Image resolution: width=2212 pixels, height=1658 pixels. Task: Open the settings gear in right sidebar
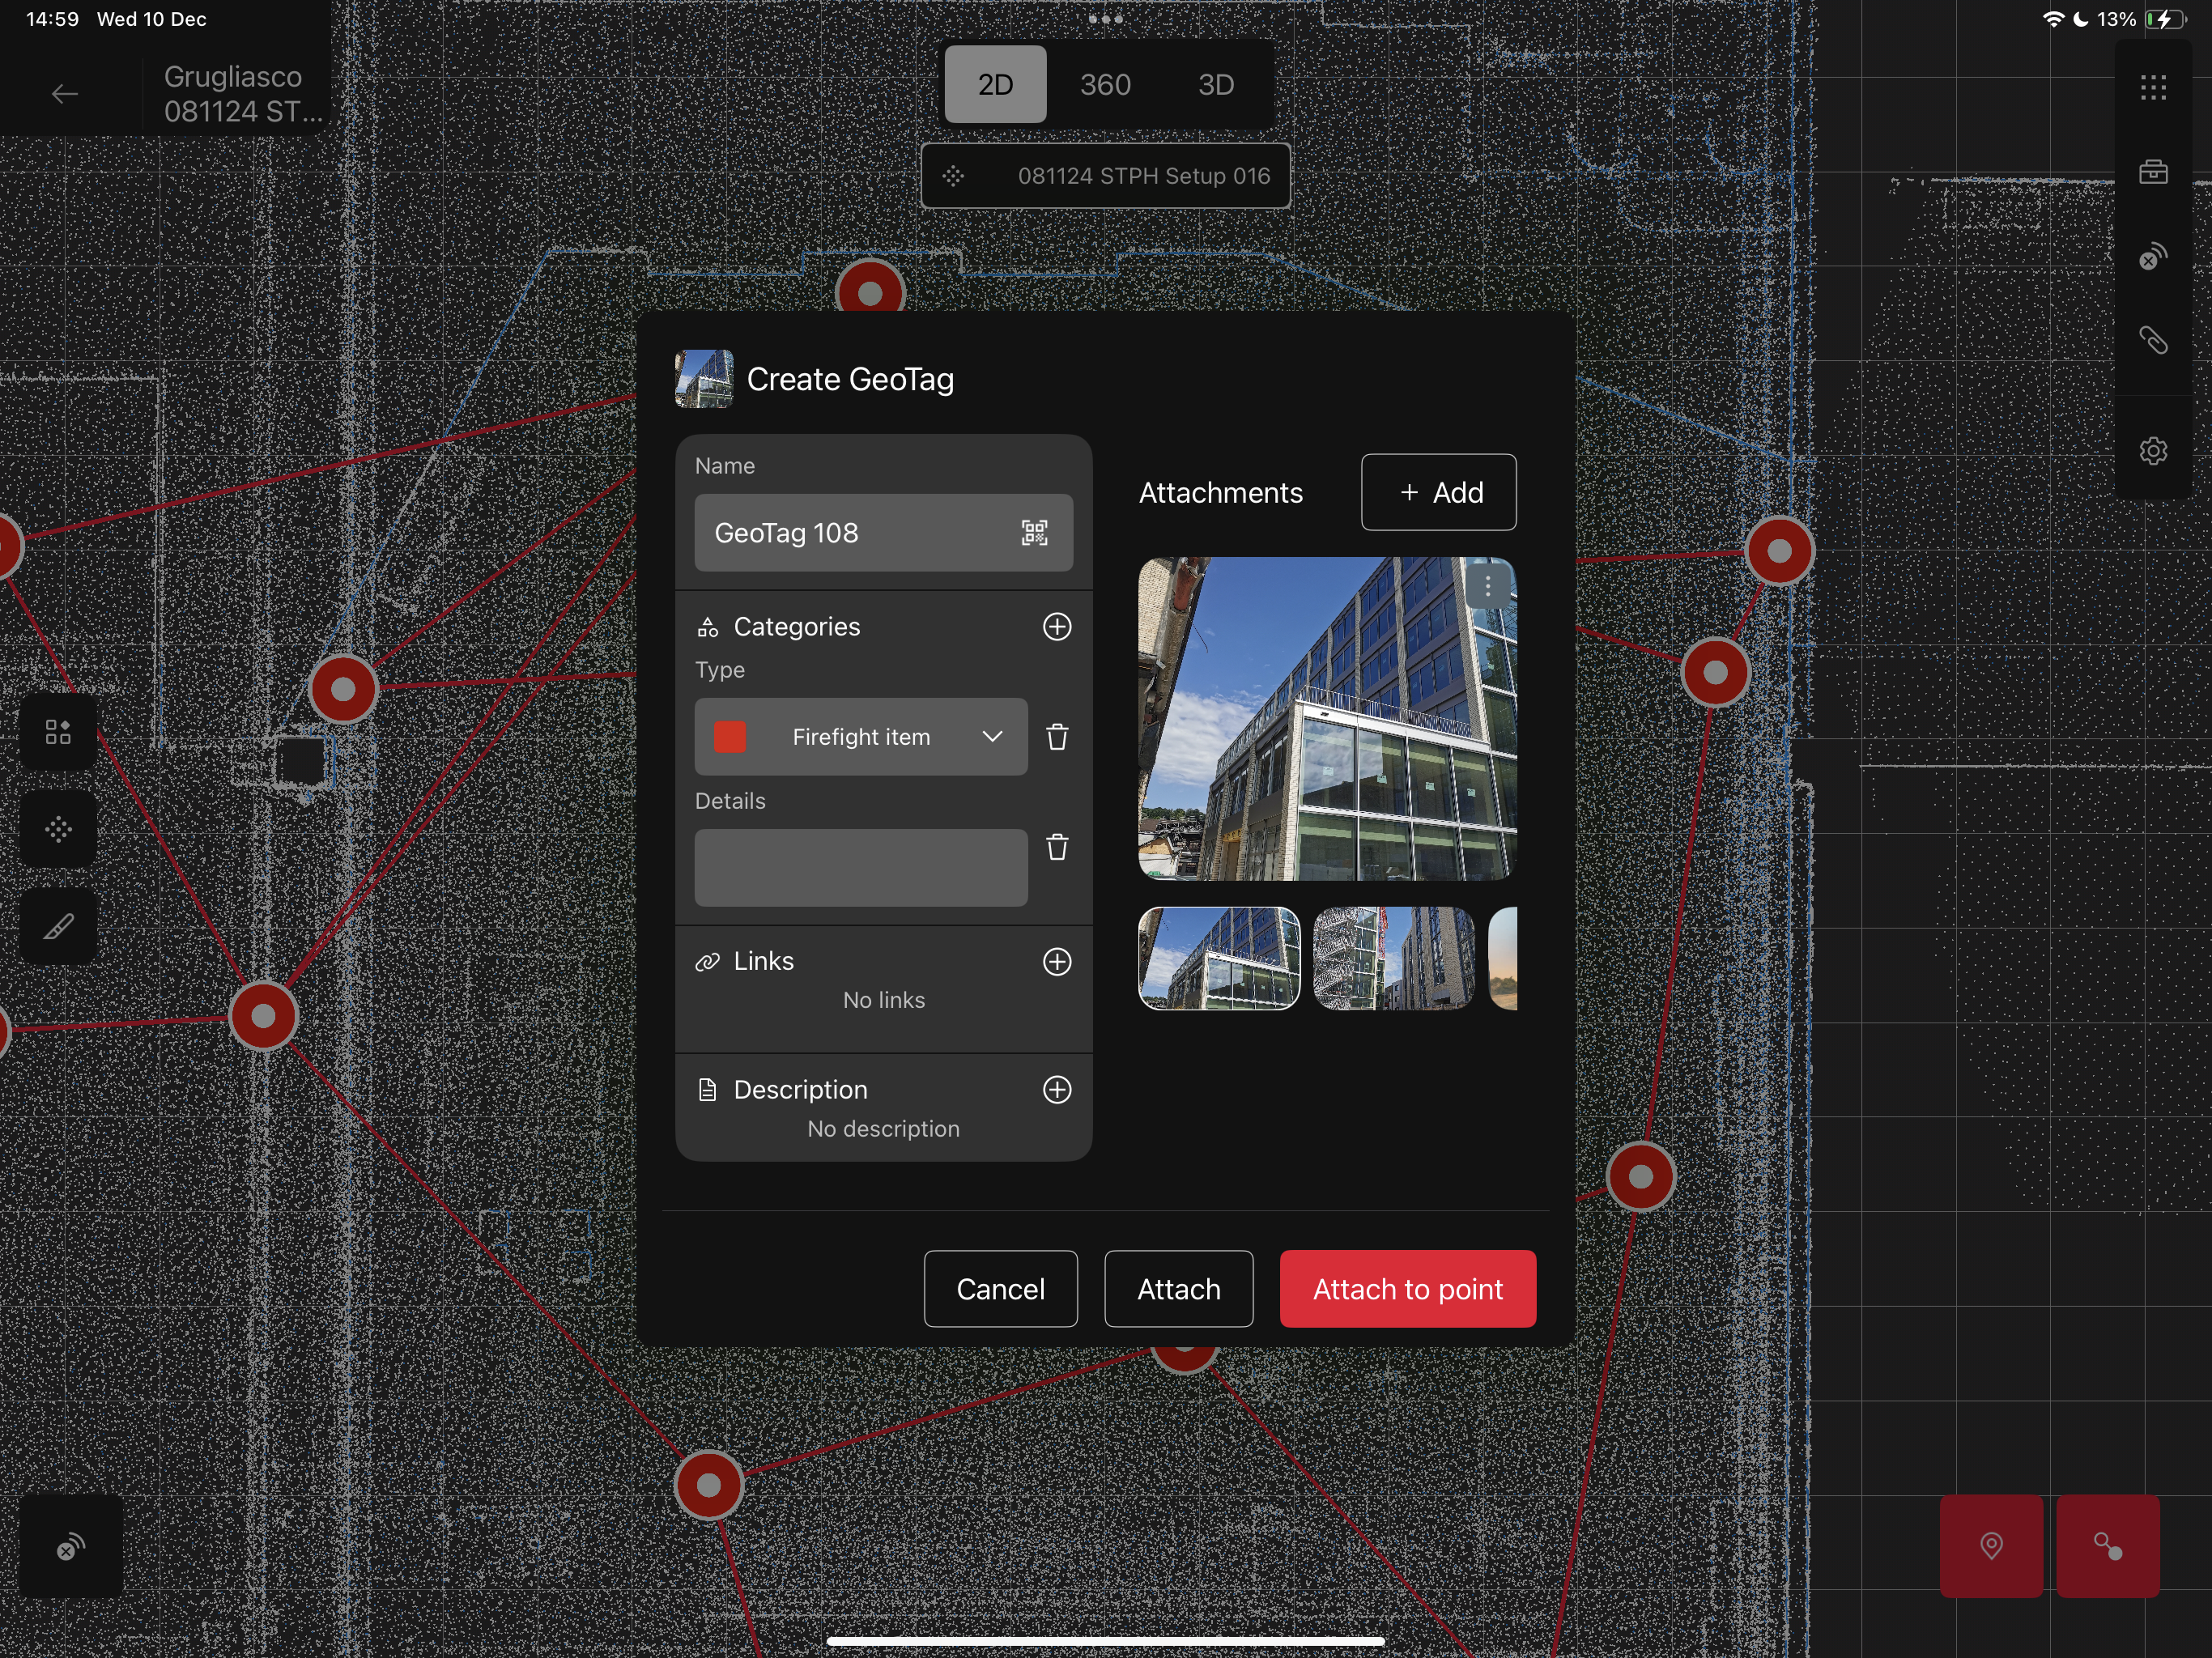2152,451
